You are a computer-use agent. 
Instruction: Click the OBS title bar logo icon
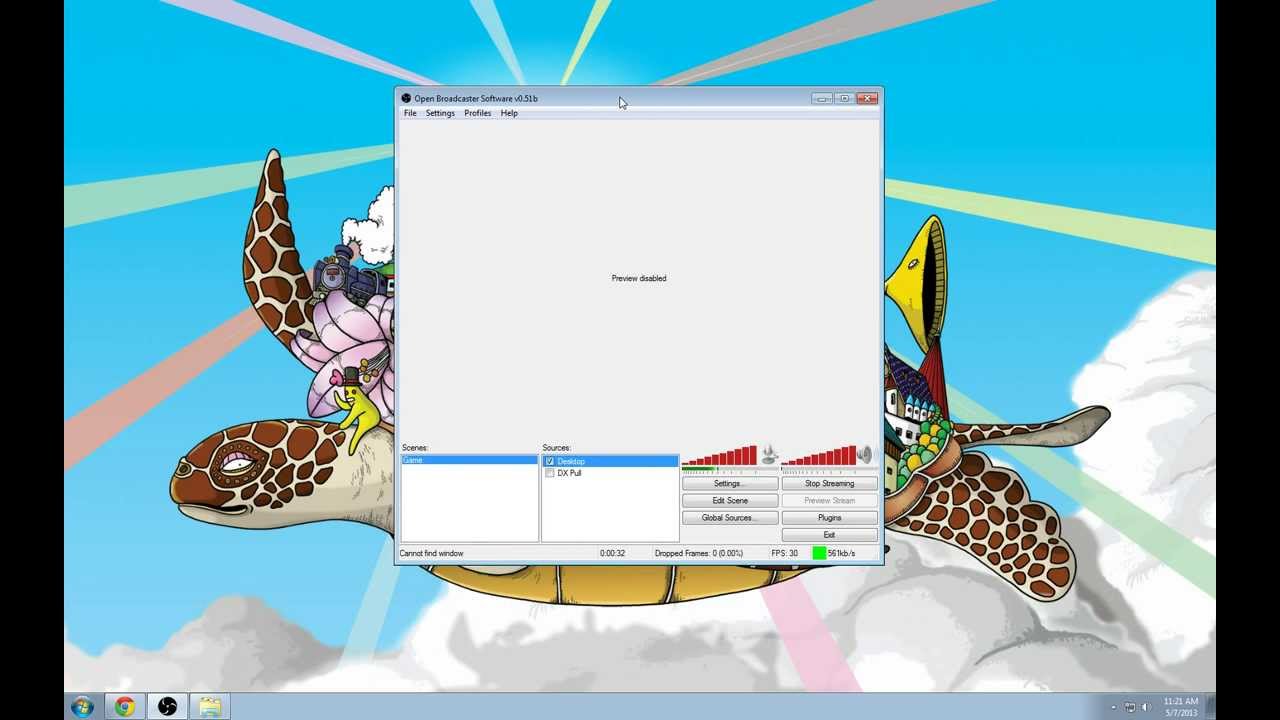point(406,98)
